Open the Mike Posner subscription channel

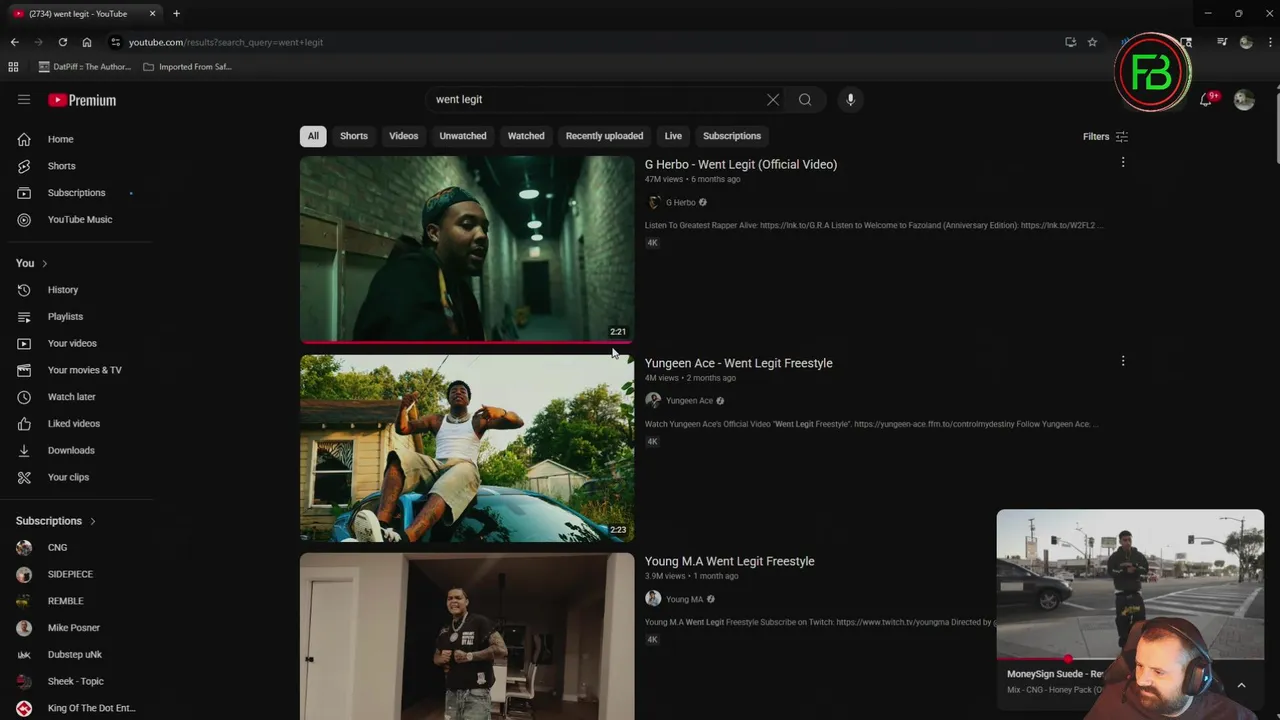(x=76, y=628)
